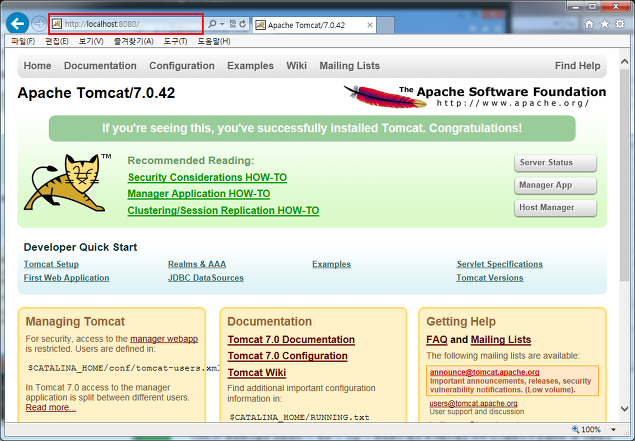Screen dimensions: 635x441
Task: Click the browser Forward arrow button
Action: click(39, 24)
